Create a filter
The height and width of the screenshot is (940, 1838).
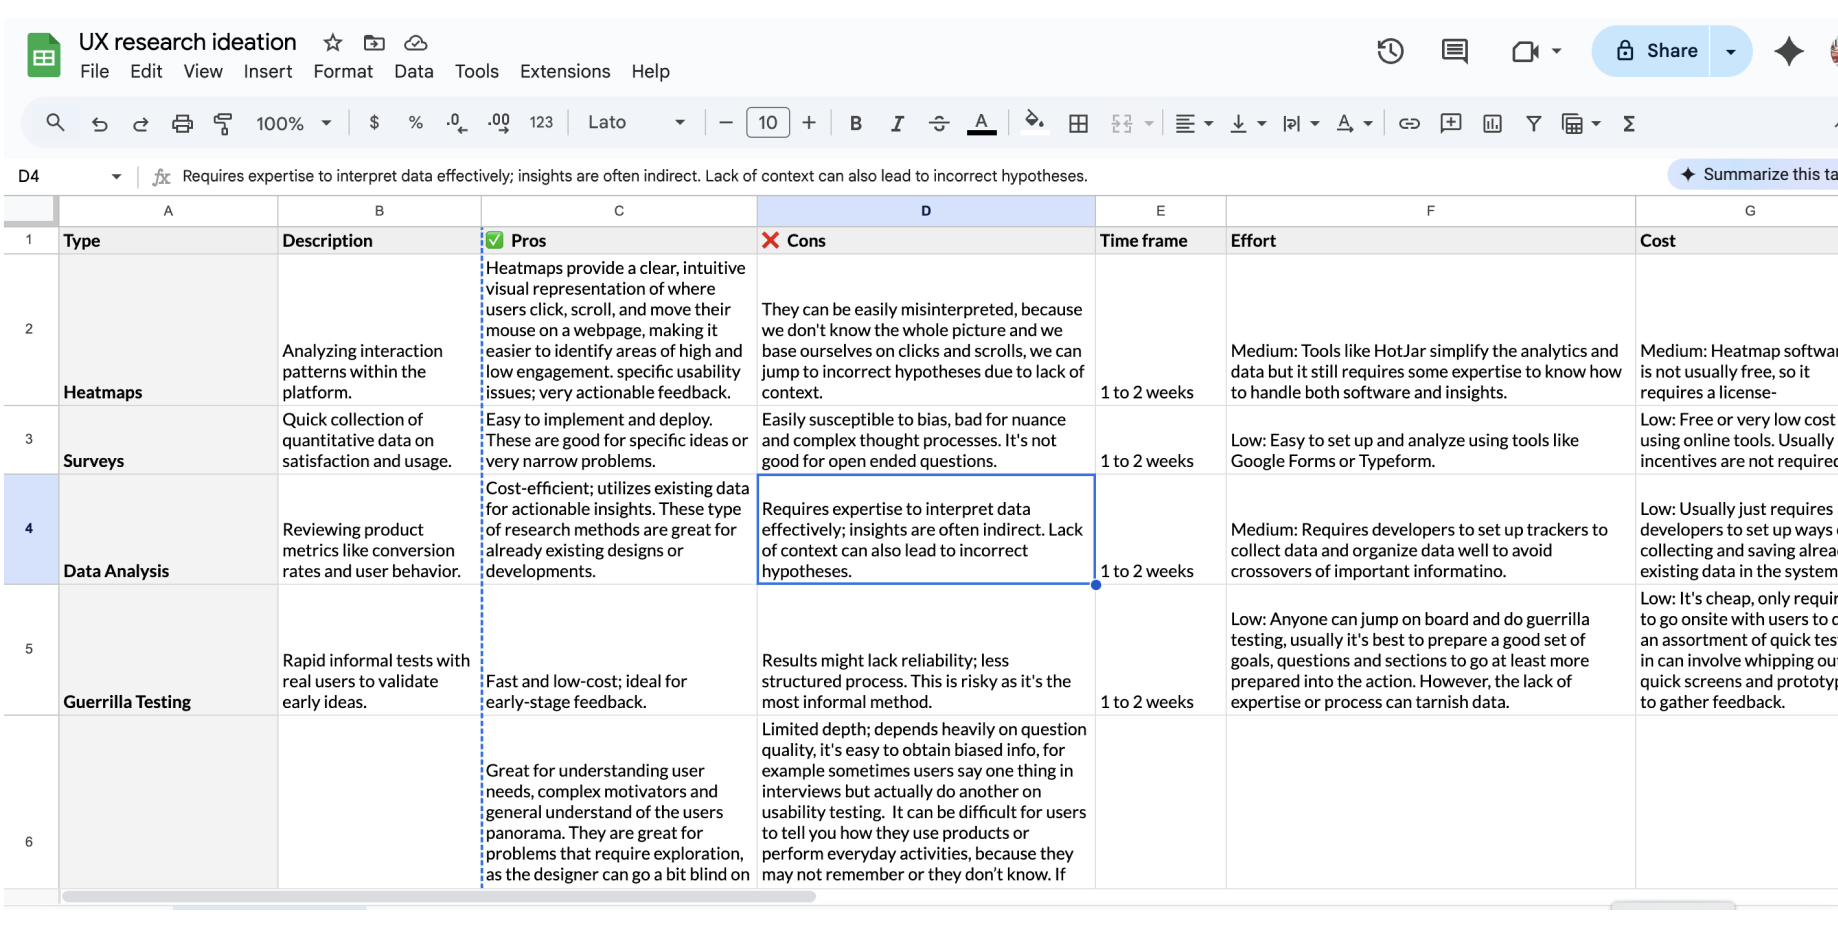(x=1533, y=123)
